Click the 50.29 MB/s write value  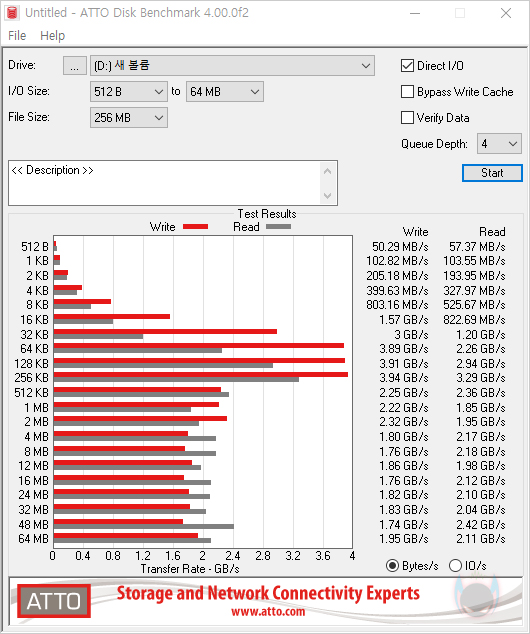click(x=400, y=247)
